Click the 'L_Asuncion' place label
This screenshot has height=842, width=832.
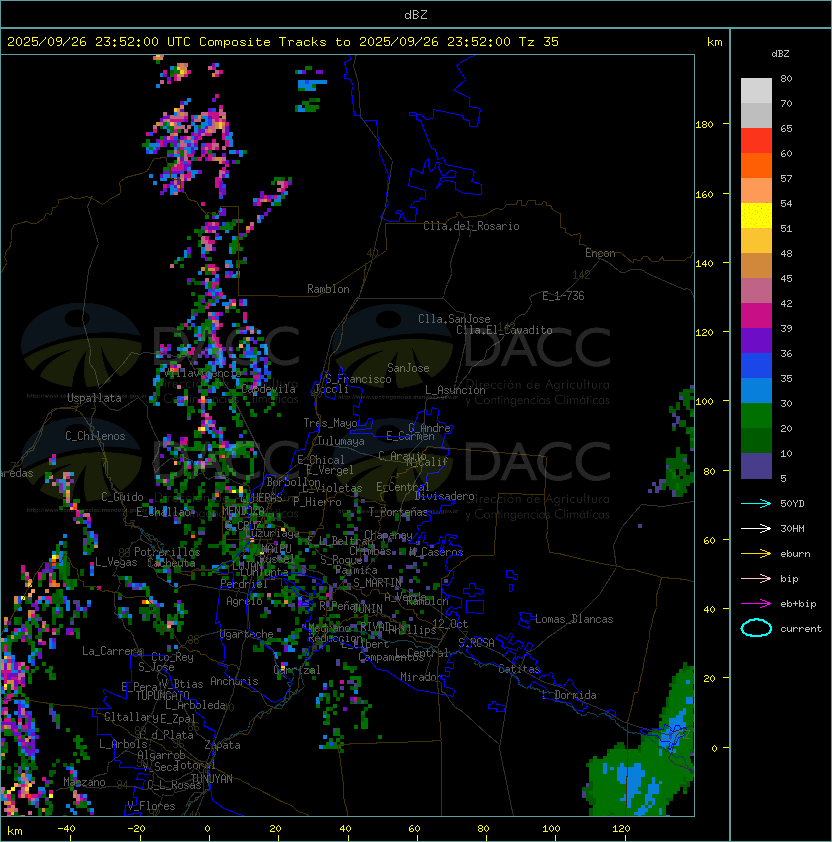(455, 390)
